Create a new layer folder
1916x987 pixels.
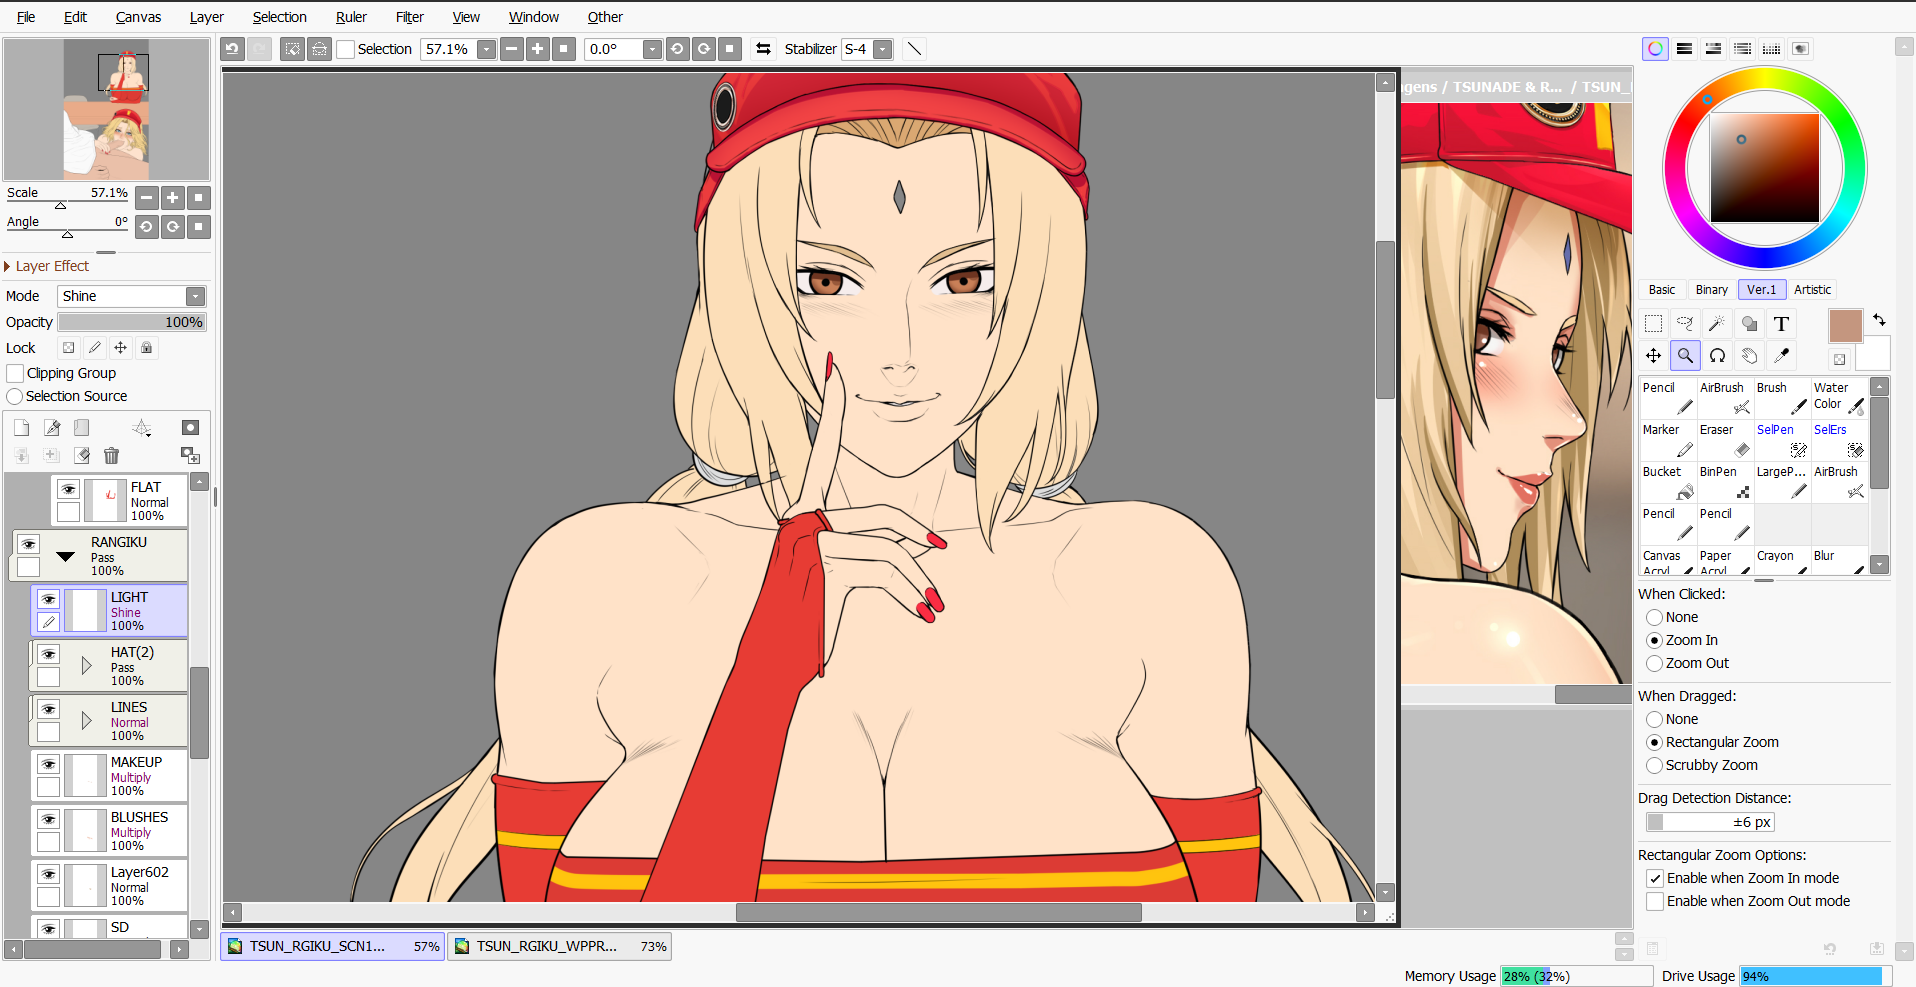[82, 428]
